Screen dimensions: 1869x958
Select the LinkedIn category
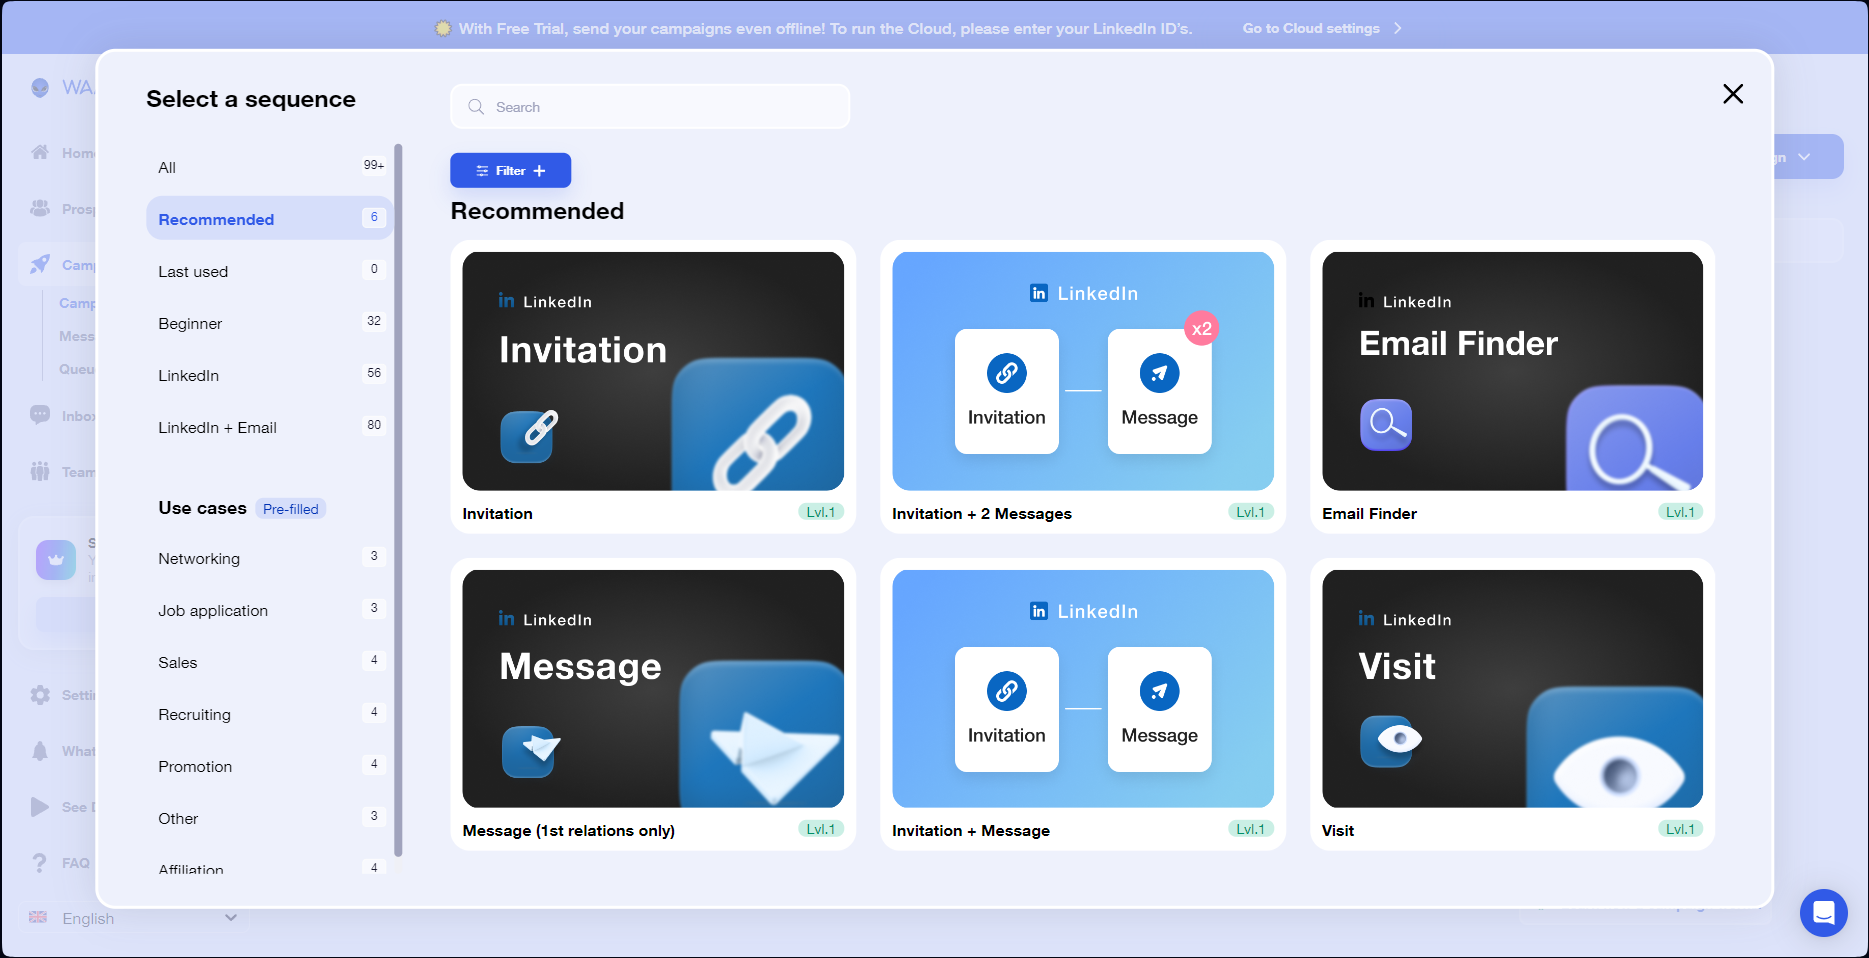tap(269, 375)
